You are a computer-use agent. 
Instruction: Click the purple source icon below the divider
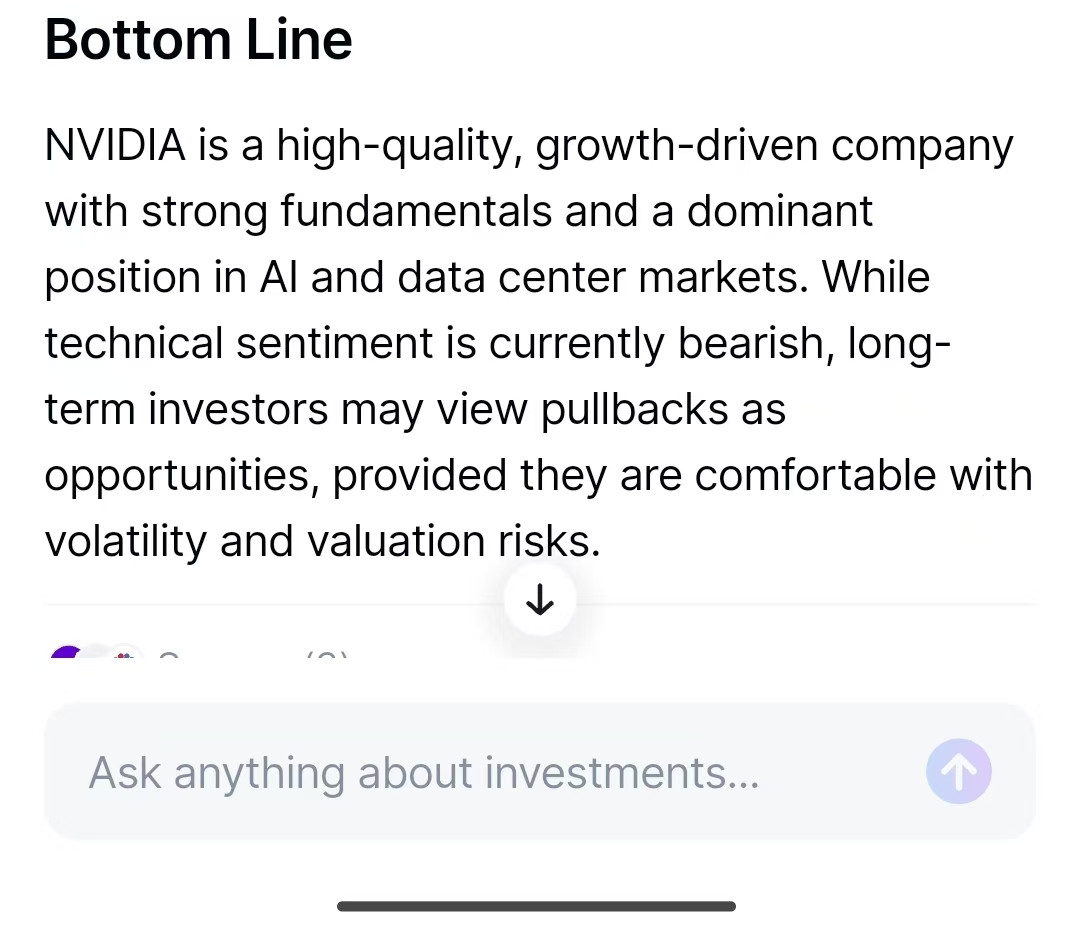(68, 652)
